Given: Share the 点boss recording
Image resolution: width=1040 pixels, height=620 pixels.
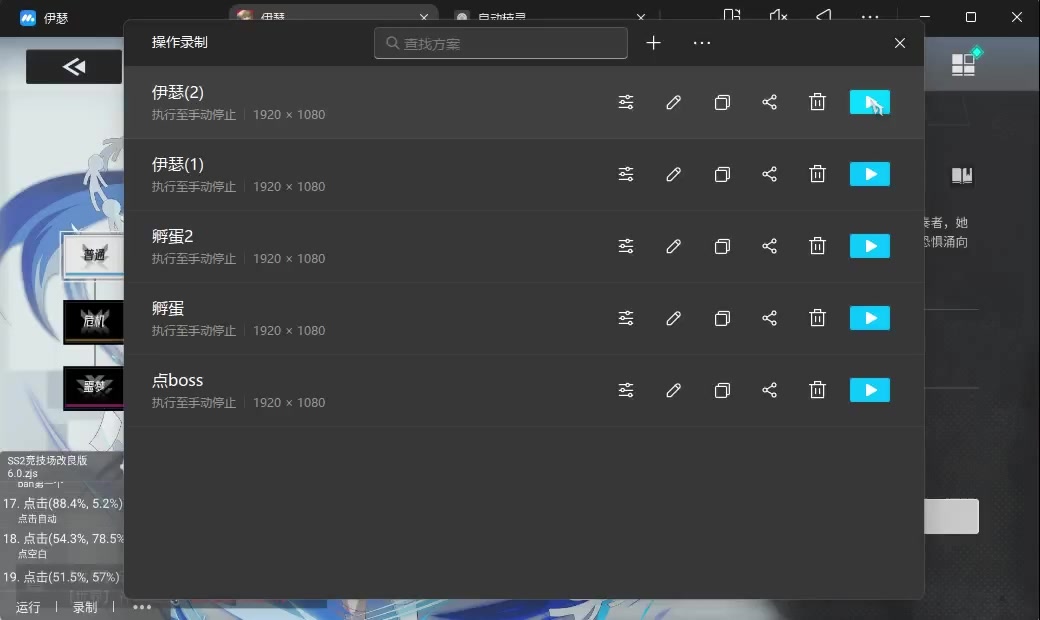Looking at the screenshot, I should [x=770, y=390].
